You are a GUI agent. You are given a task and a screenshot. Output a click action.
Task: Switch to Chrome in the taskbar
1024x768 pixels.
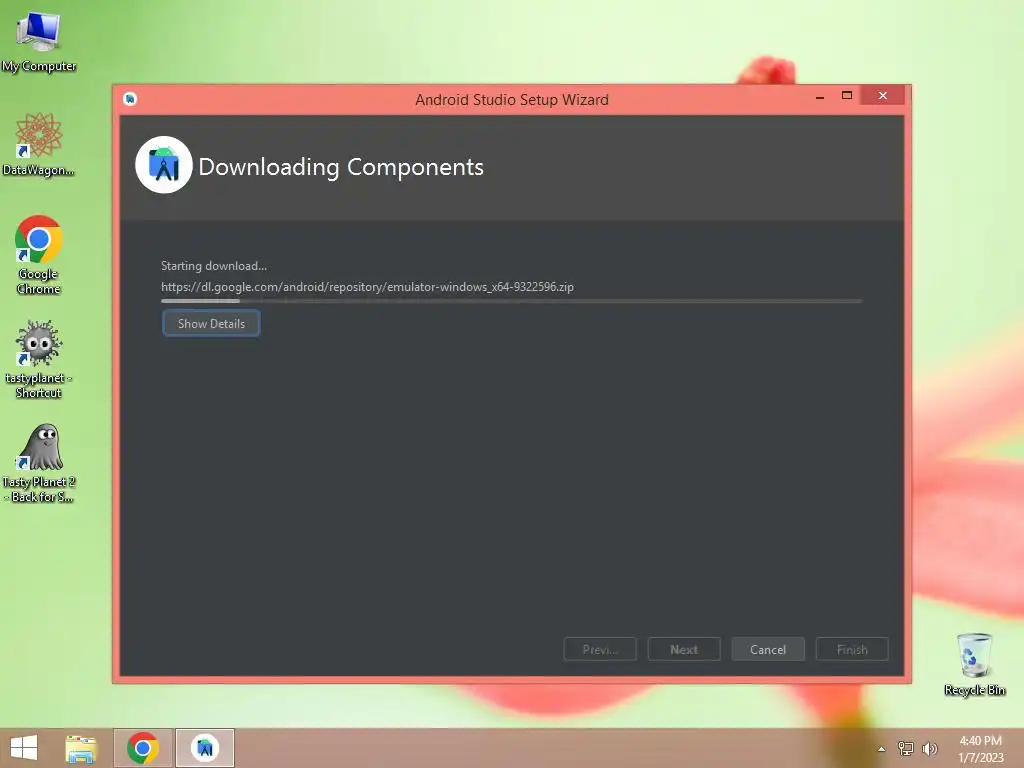tap(143, 748)
